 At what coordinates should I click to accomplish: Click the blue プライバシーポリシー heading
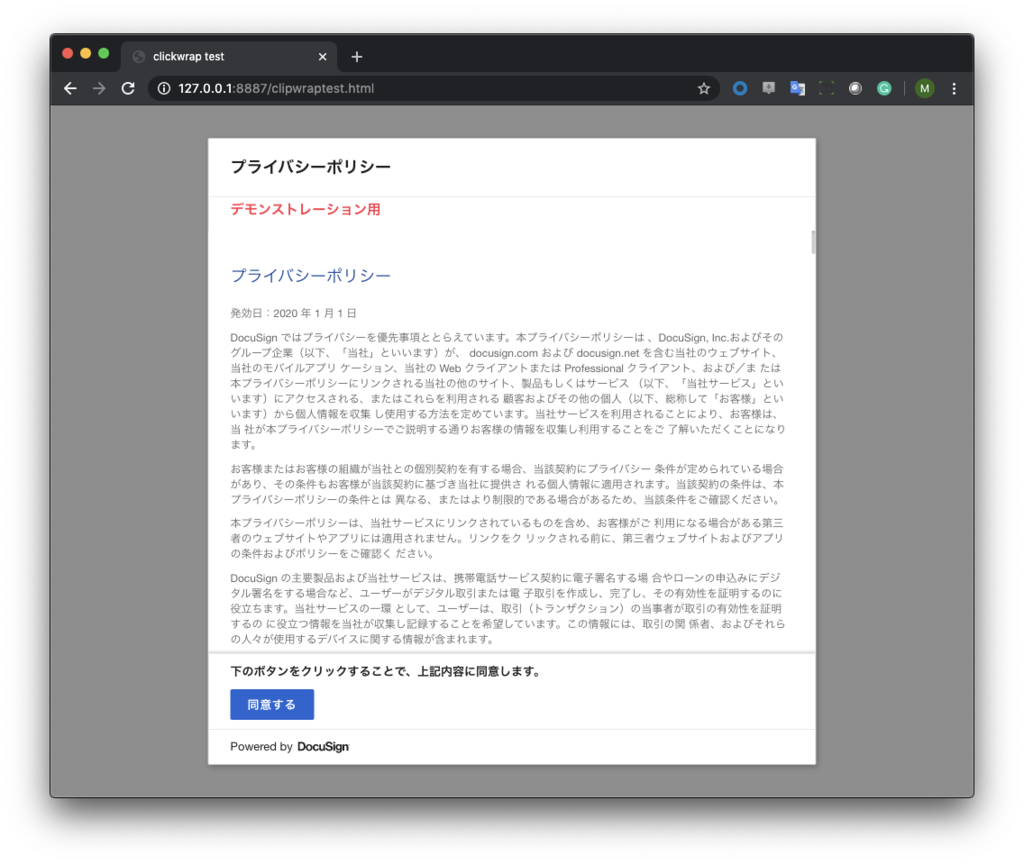point(311,276)
